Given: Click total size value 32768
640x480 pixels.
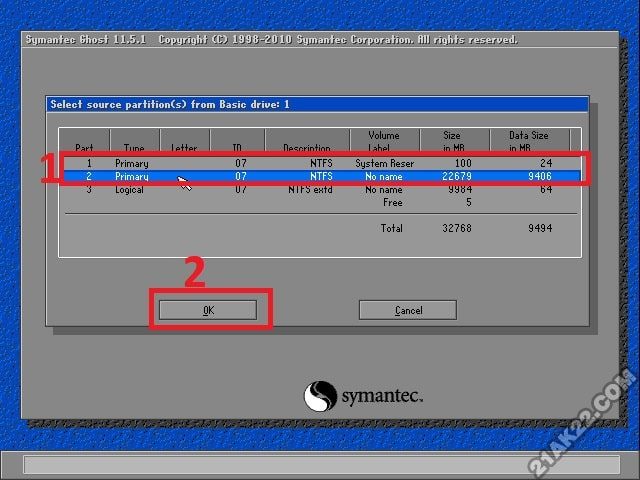Looking at the screenshot, I should coord(457,228).
